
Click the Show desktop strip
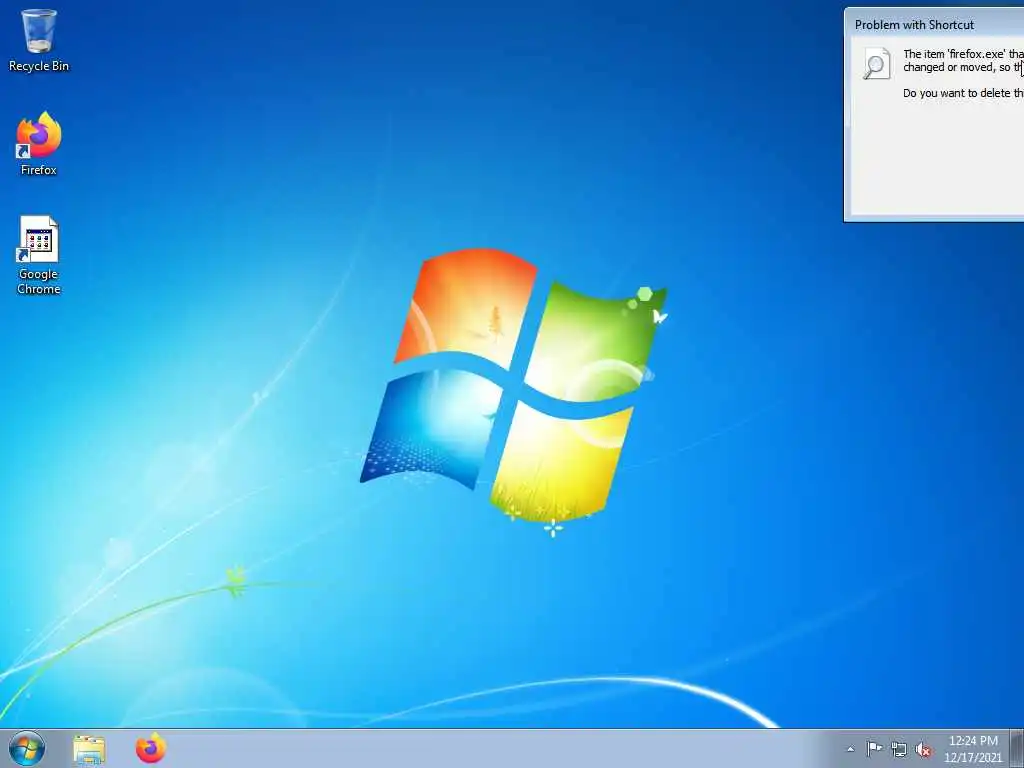point(1017,748)
